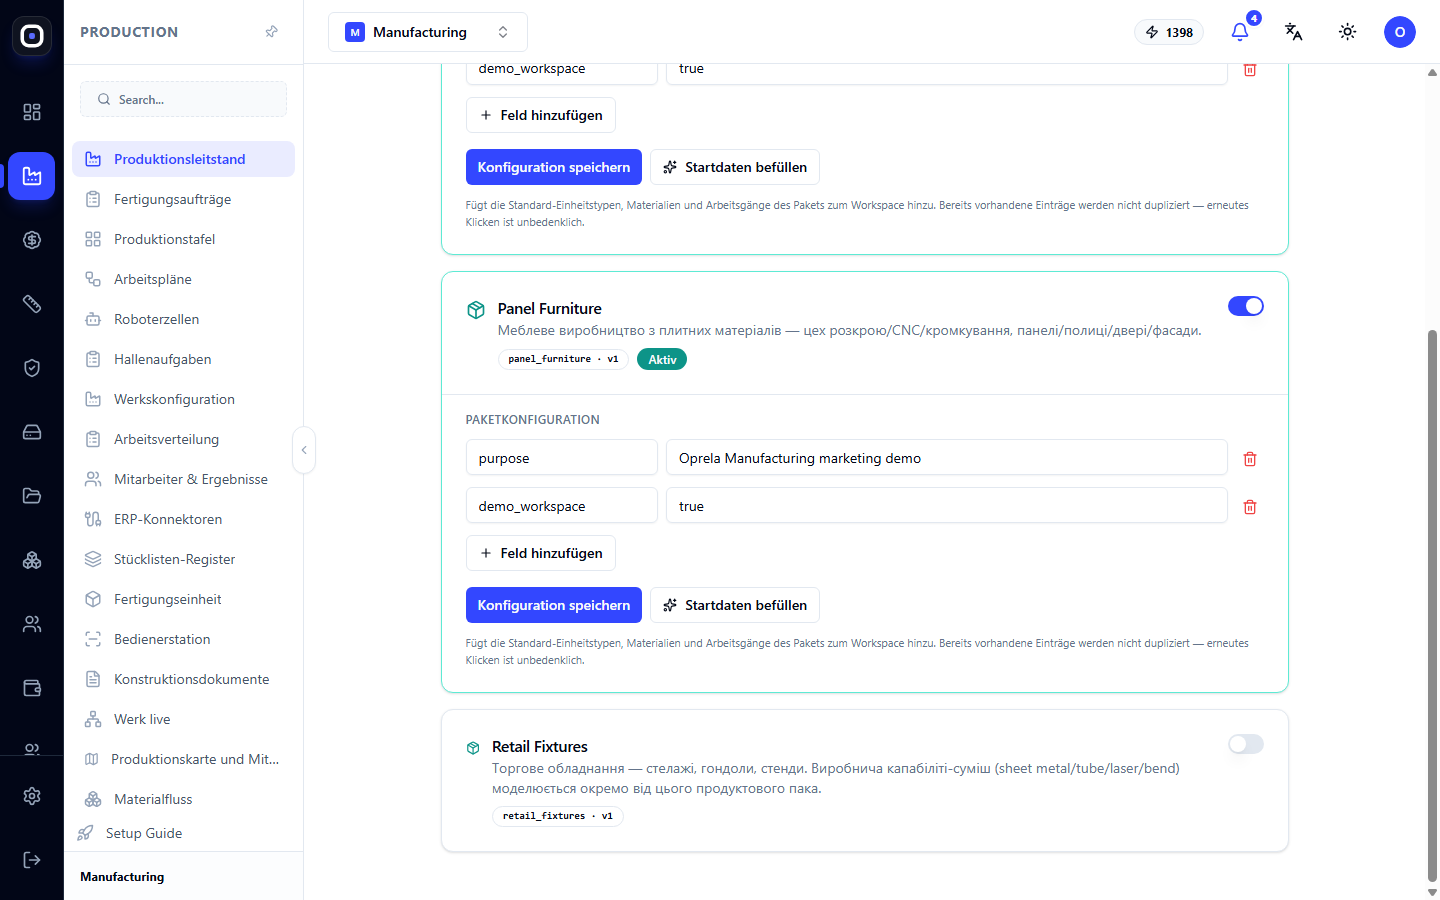Open the user avatar O menu
Image resolution: width=1440 pixels, height=900 pixels.
1400,32
